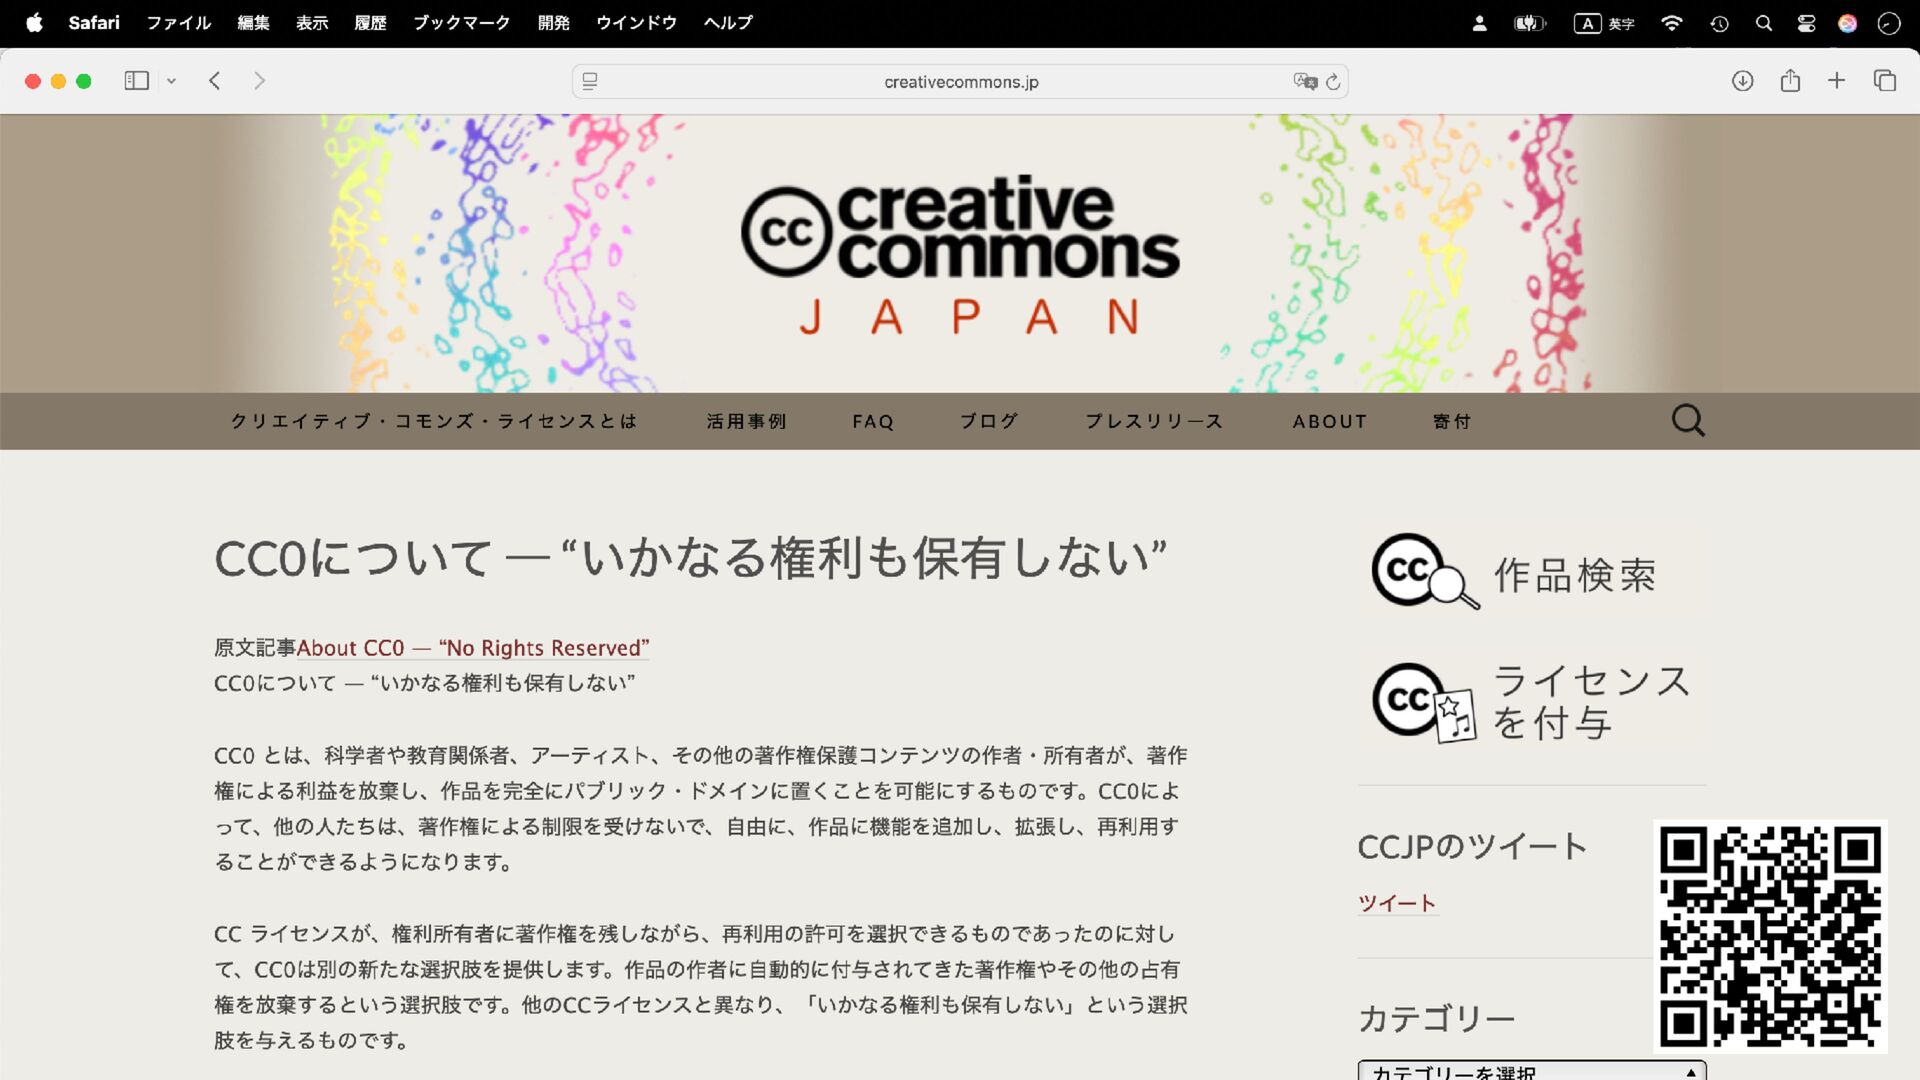1920x1080 pixels.
Task: Click the translate page icon
Action: 1304,81
